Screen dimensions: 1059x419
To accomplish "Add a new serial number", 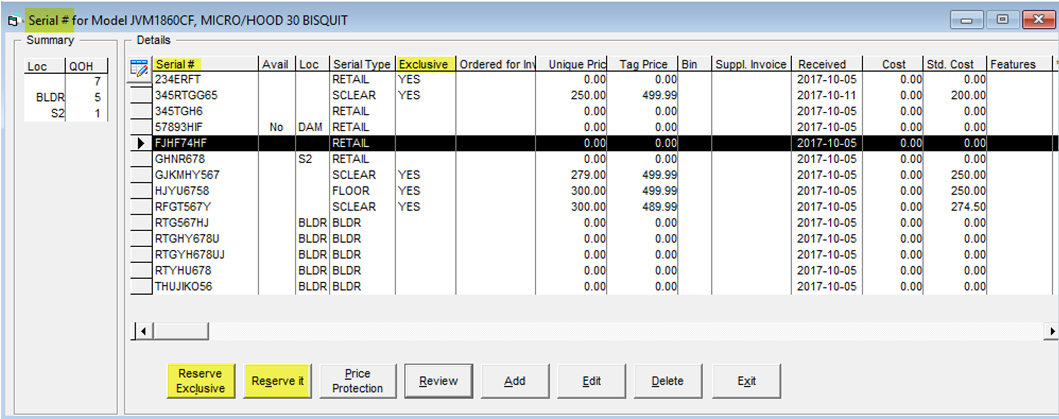I will [x=515, y=381].
